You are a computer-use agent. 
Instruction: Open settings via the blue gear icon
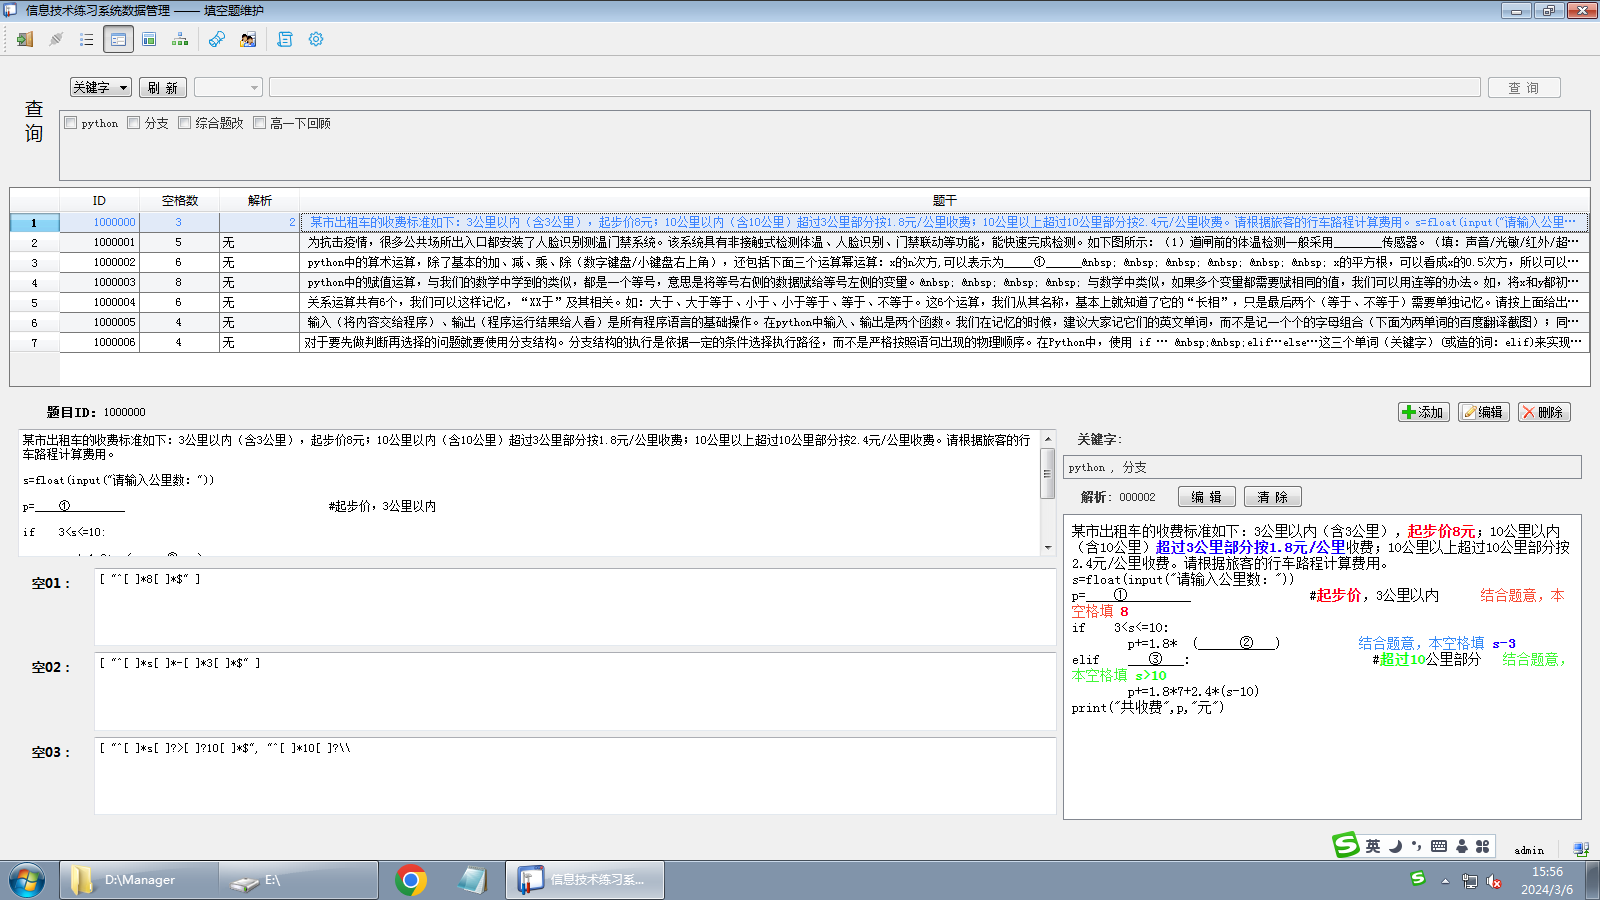pos(316,39)
